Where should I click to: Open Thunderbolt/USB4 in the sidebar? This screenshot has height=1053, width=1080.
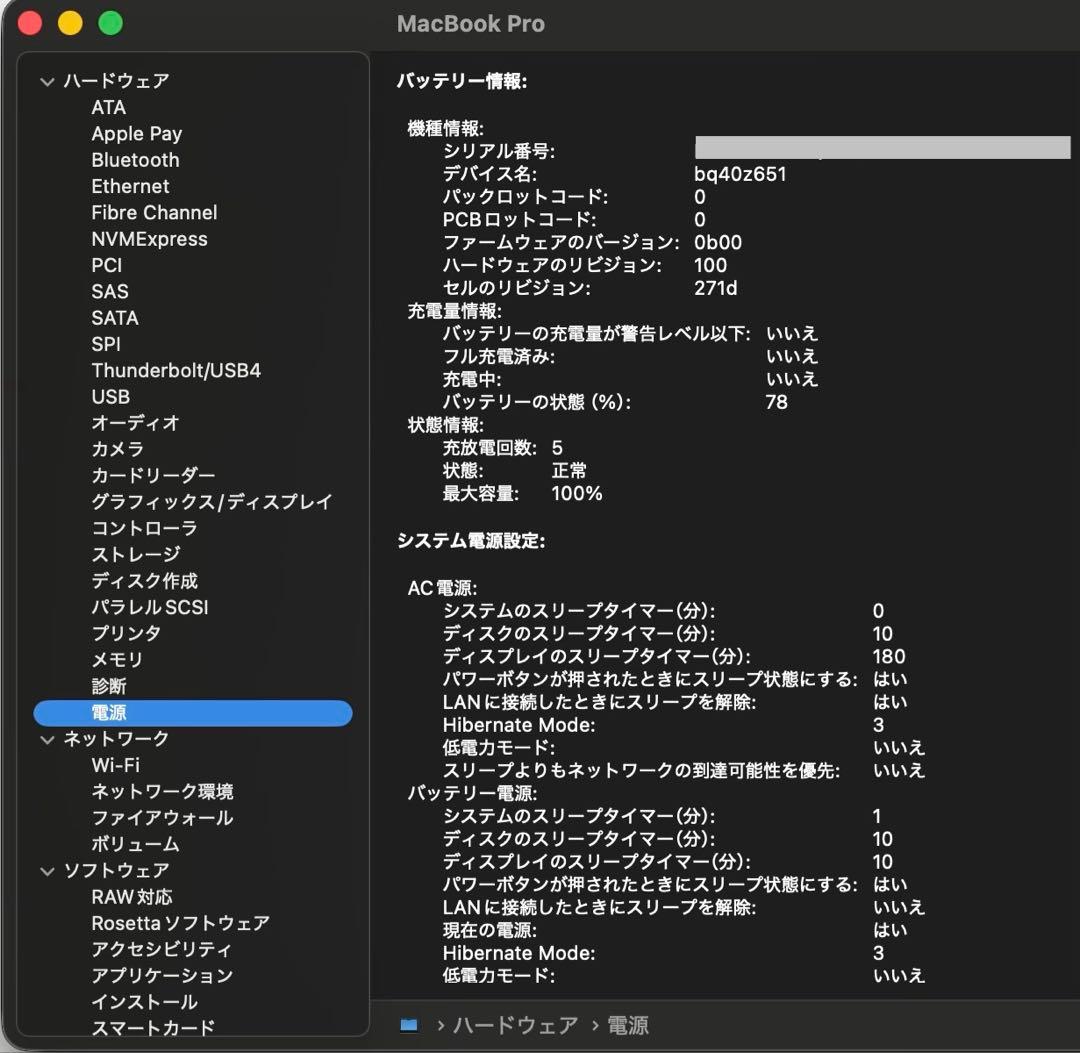point(176,371)
